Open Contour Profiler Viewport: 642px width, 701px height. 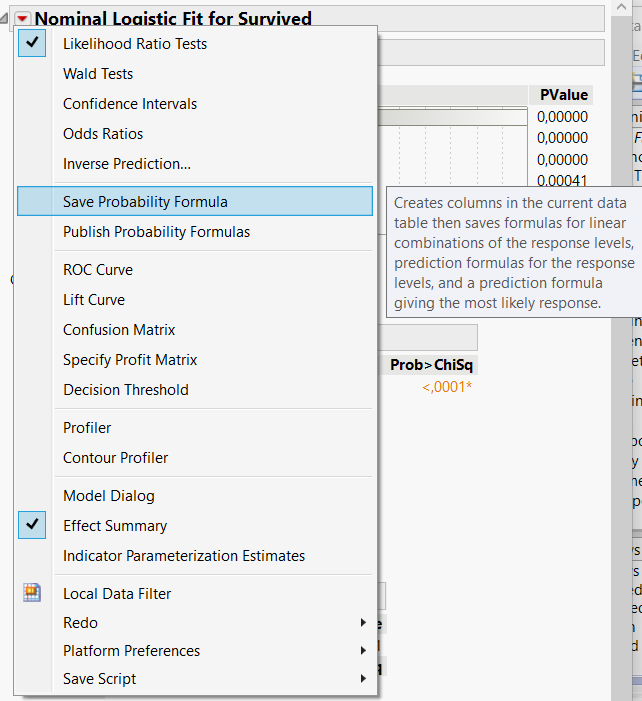115,458
